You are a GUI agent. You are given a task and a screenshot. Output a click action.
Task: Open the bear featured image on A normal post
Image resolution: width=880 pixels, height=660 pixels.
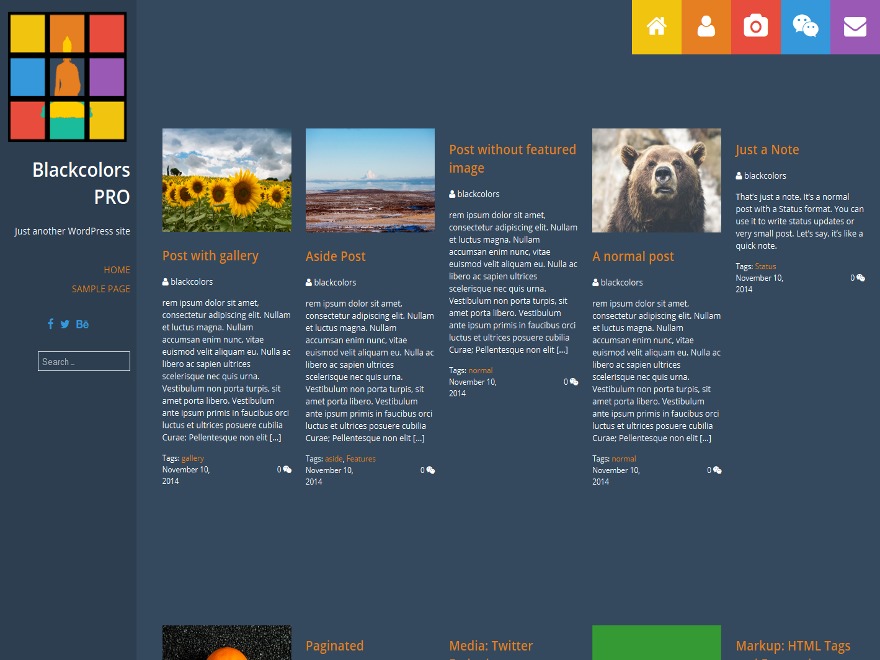pyautogui.click(x=656, y=180)
